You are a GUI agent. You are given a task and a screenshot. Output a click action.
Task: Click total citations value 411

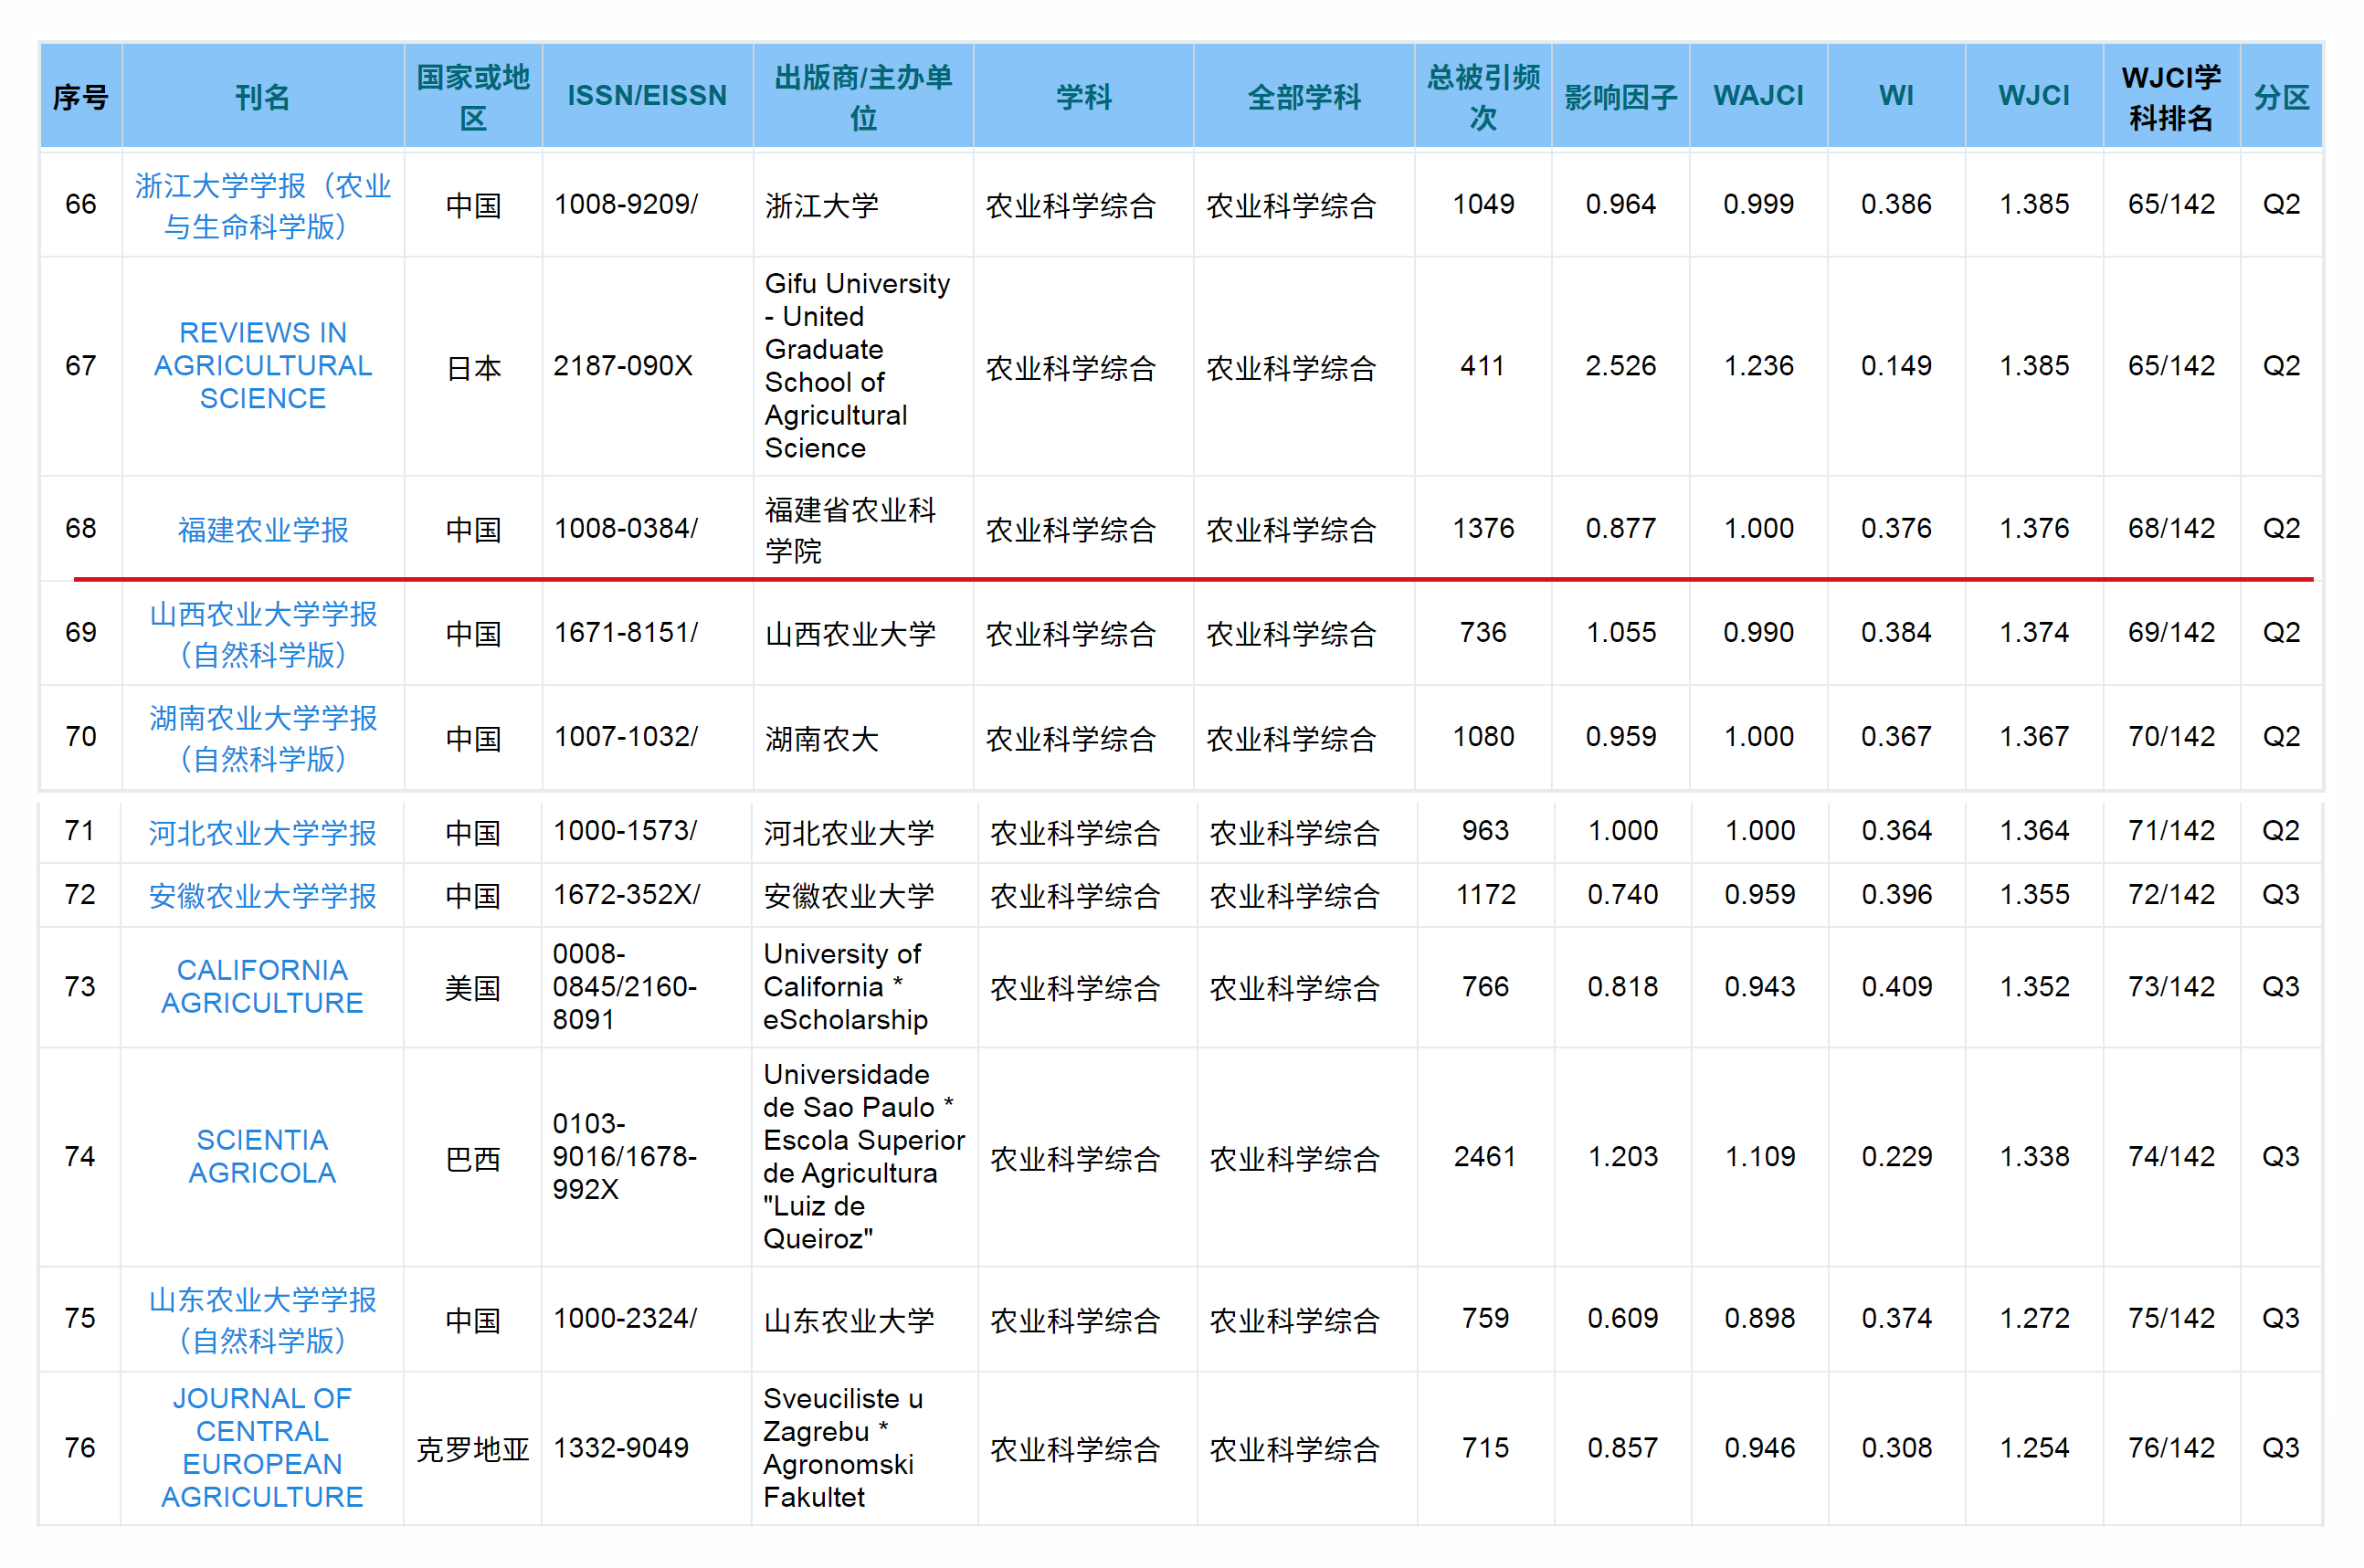pyautogui.click(x=1483, y=366)
